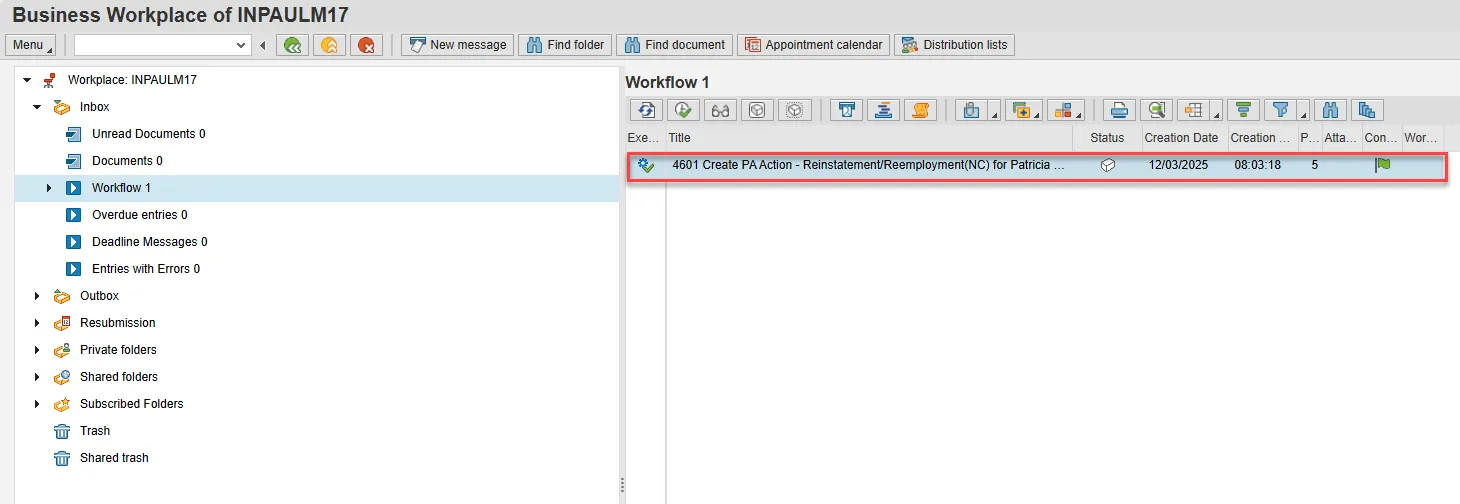Open the colored-blocks dropdown icon
The width and height of the screenshot is (1460, 504).
pos(1066,110)
